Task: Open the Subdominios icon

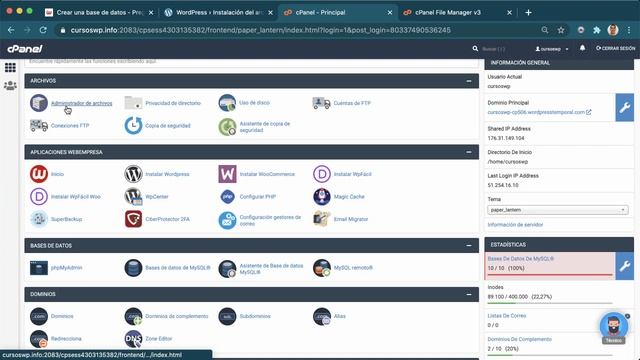Action: tap(227, 316)
